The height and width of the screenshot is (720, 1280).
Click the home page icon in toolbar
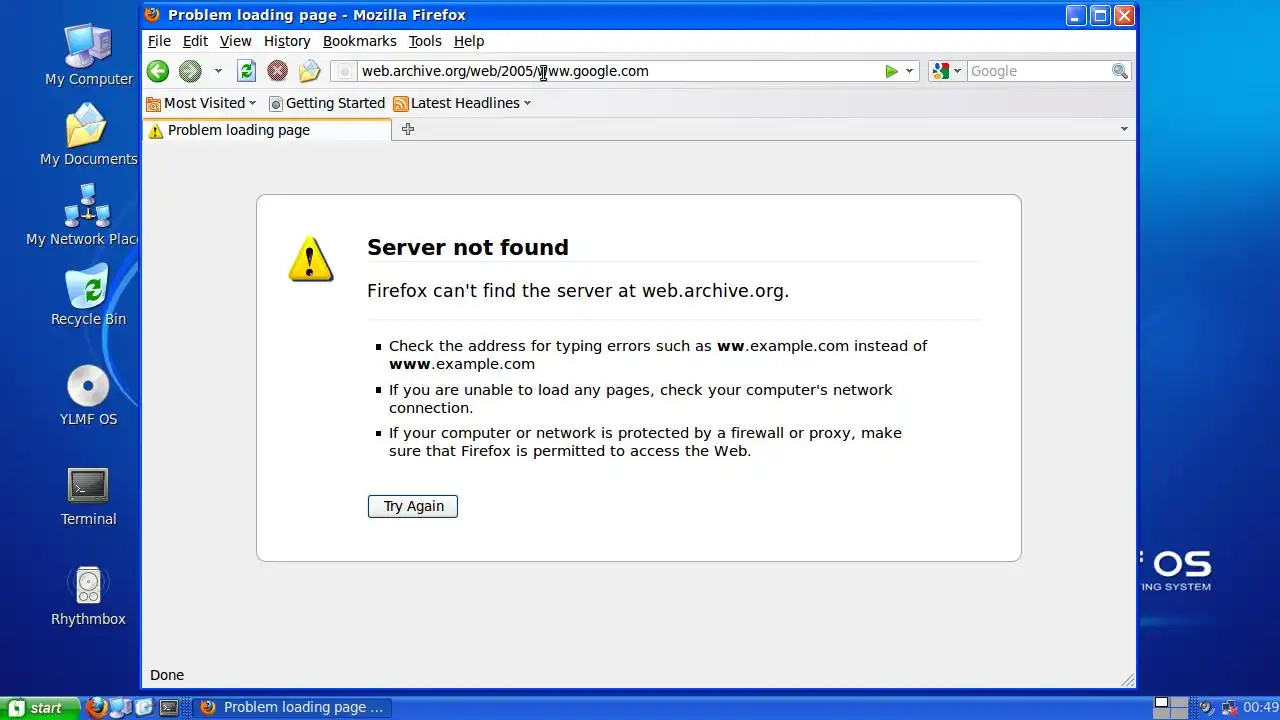(309, 71)
